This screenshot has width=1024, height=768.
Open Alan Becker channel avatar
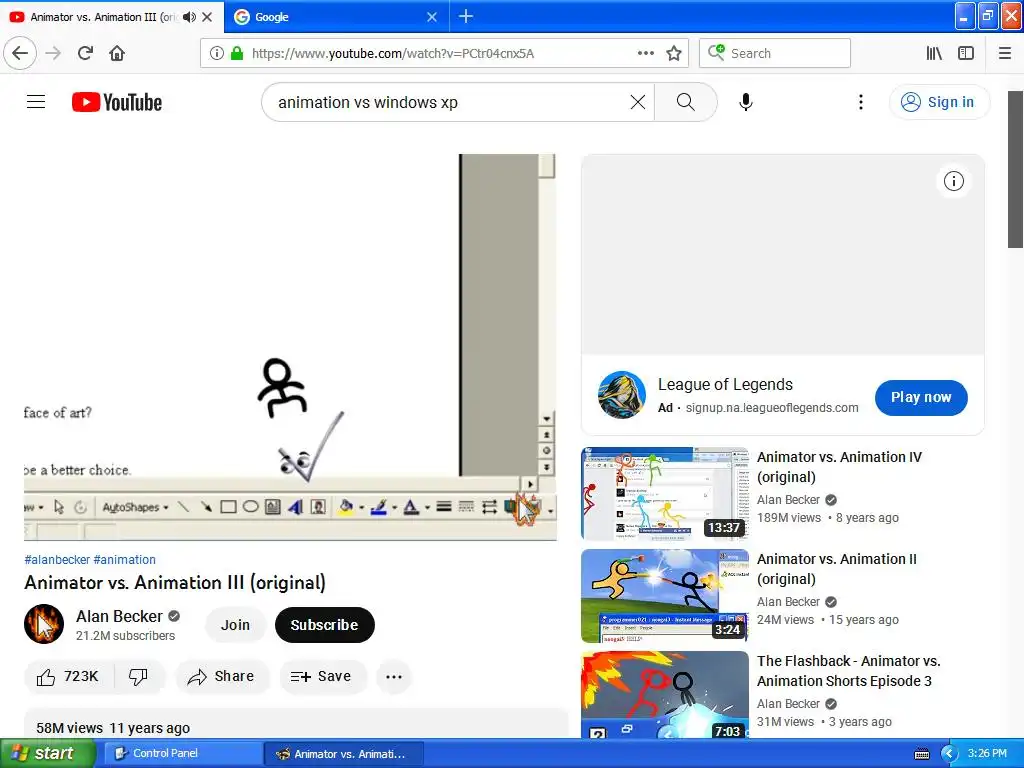[x=44, y=624]
